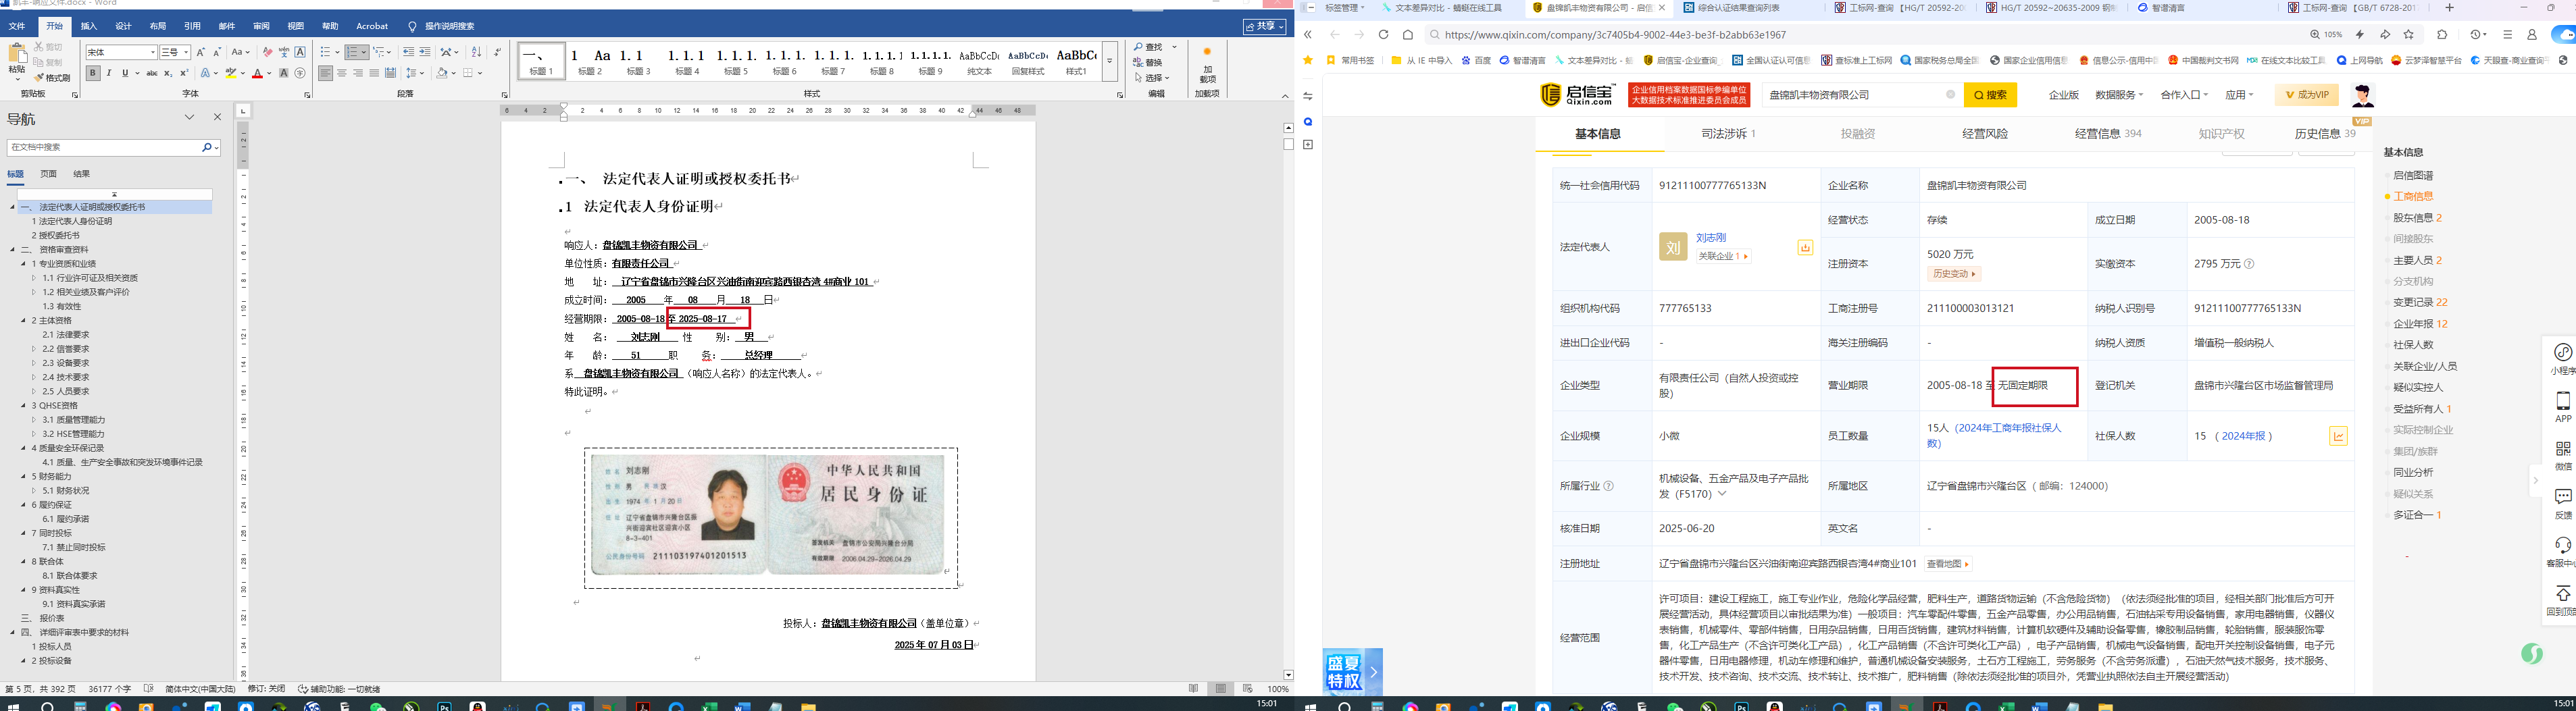Image resolution: width=2576 pixels, height=711 pixels.
Task: Click the Word navigation search field
Action: pyautogui.click(x=104, y=147)
